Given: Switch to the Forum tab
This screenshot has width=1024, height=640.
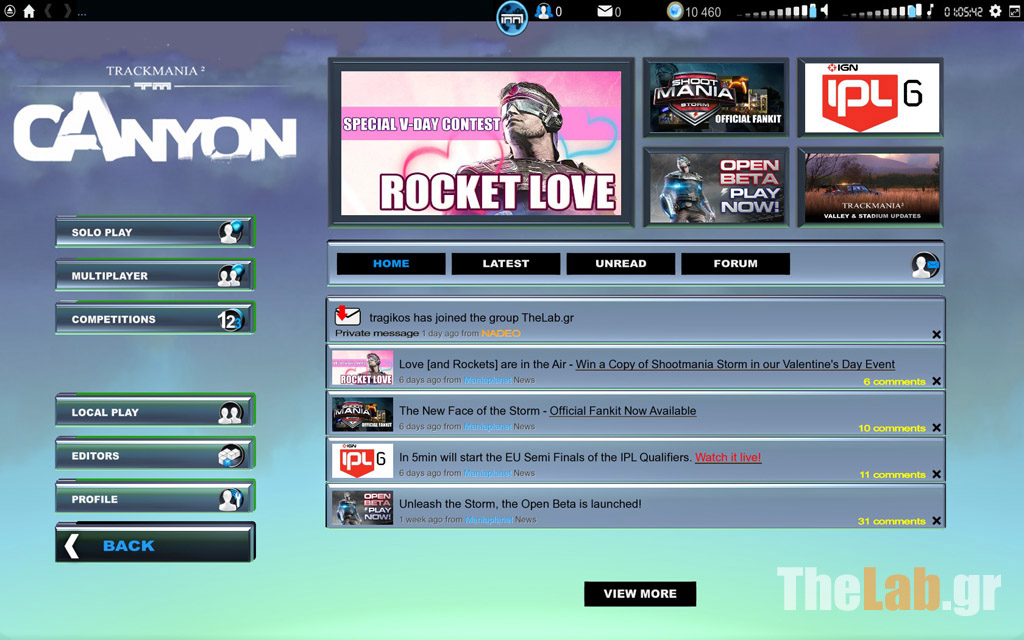Looking at the screenshot, I should (735, 264).
